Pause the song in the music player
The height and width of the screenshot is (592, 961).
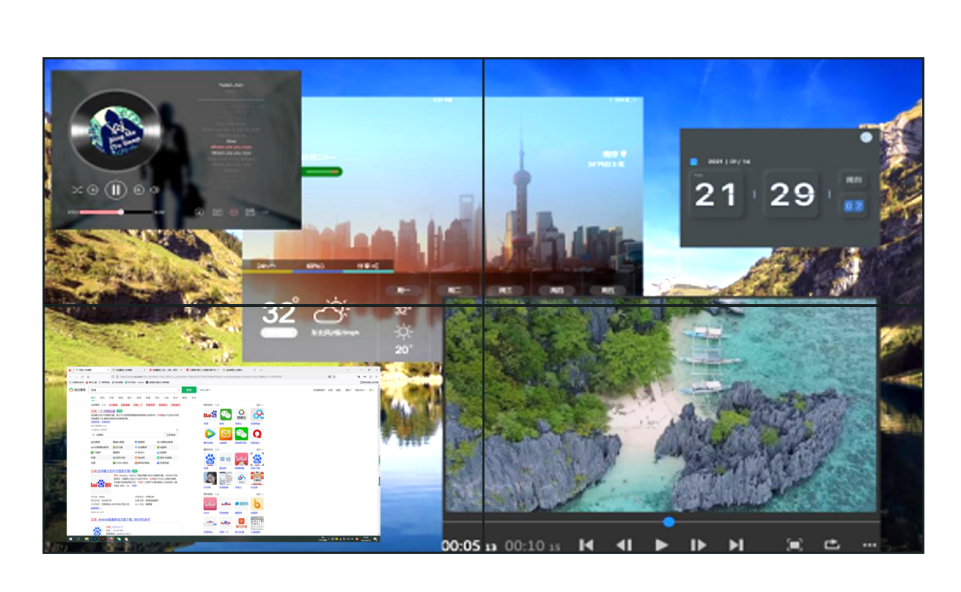point(116,189)
